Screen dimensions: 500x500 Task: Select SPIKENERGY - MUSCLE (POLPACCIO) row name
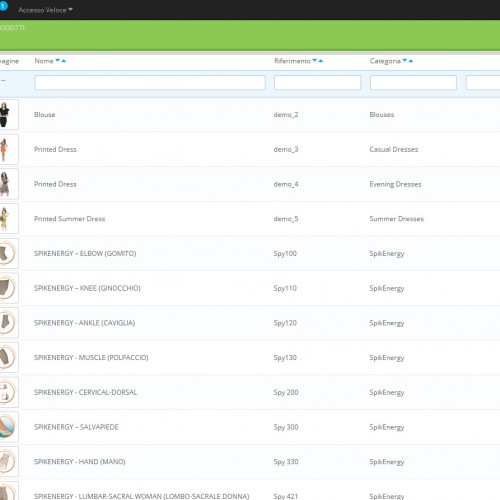(91, 357)
